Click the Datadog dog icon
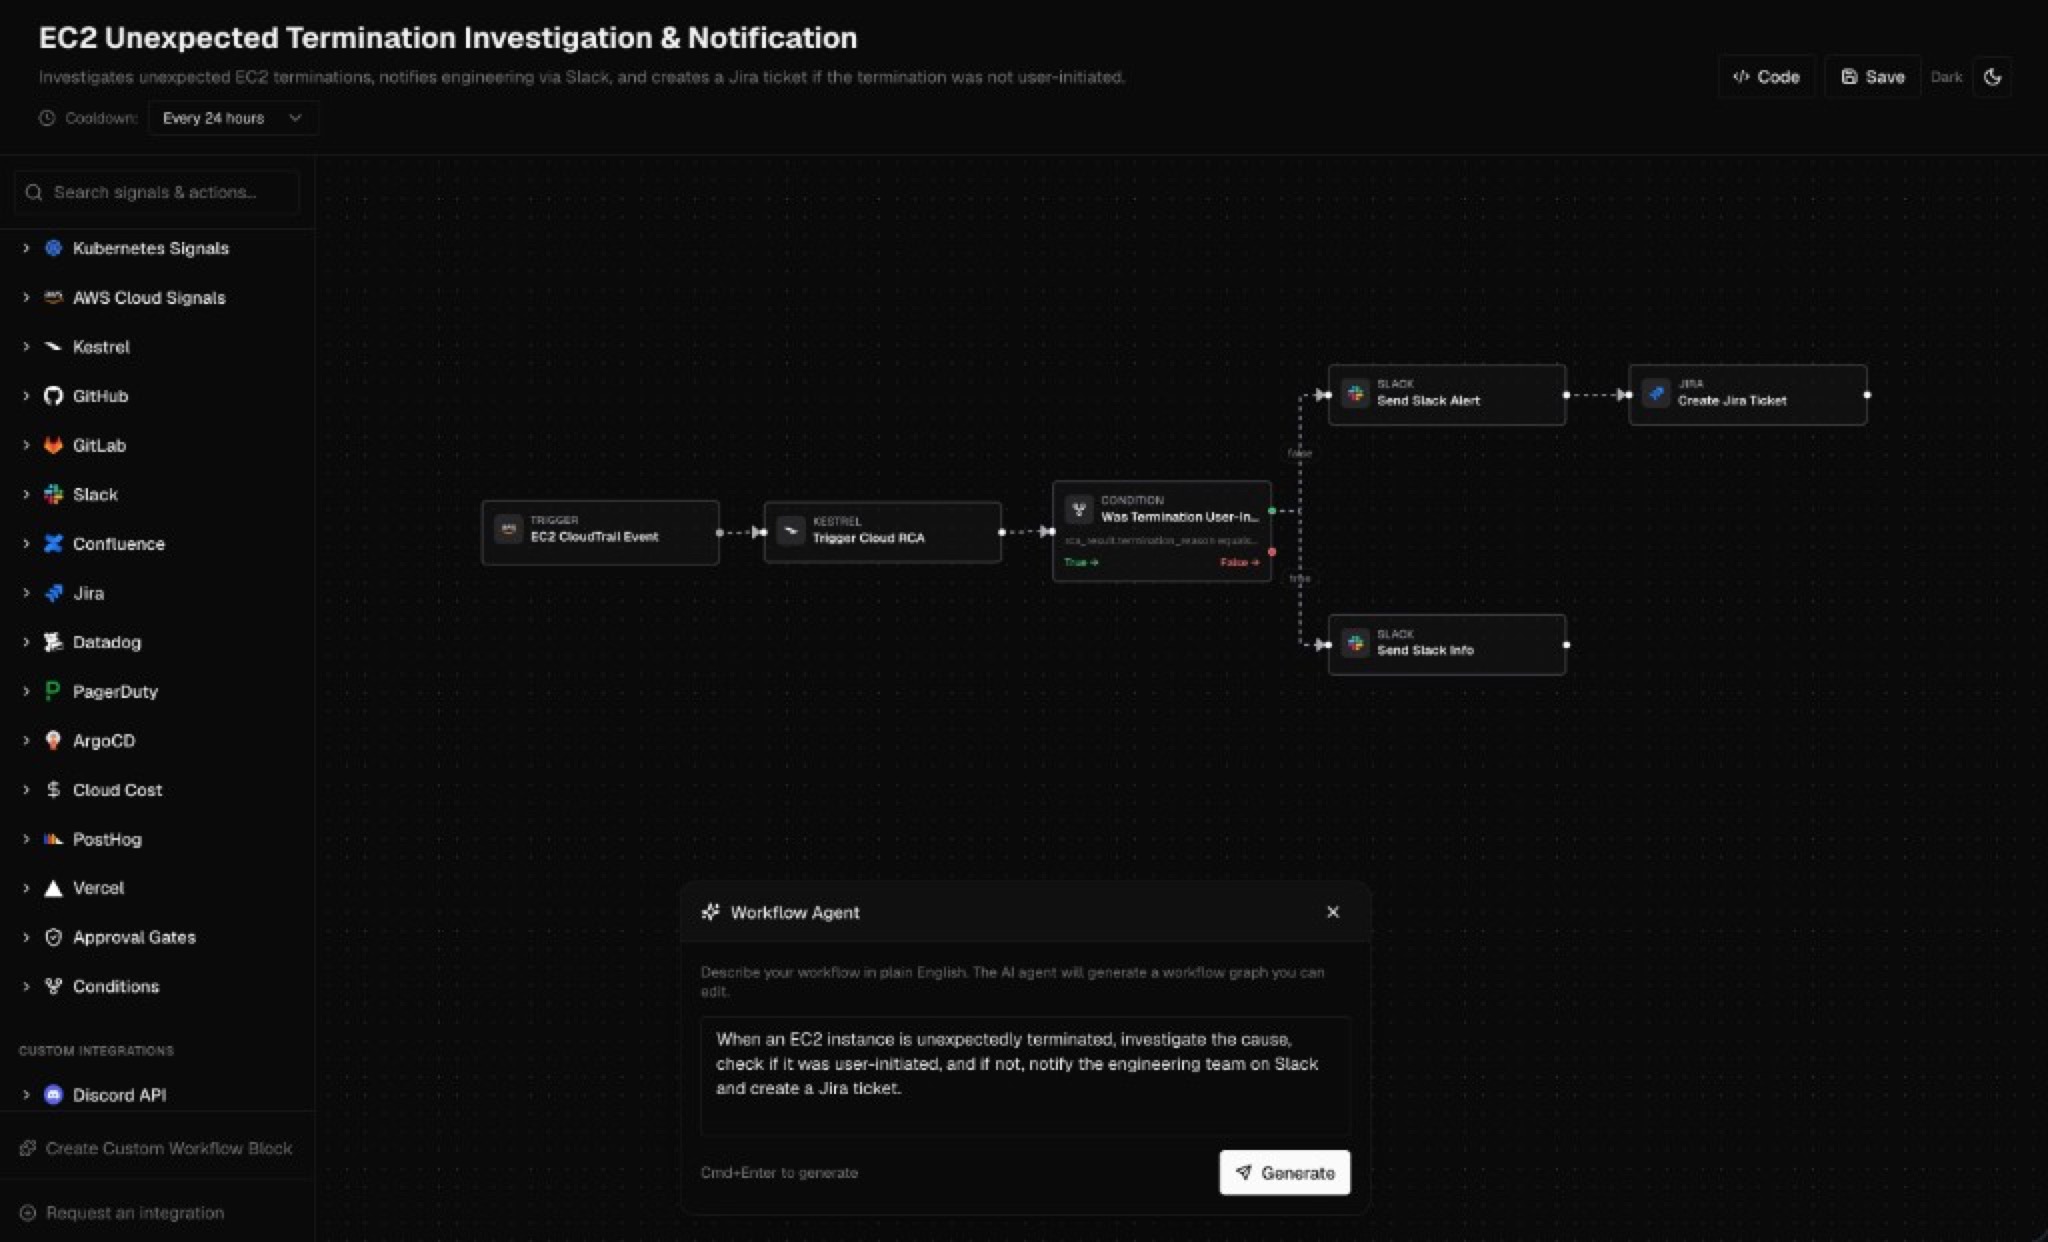 (x=54, y=642)
